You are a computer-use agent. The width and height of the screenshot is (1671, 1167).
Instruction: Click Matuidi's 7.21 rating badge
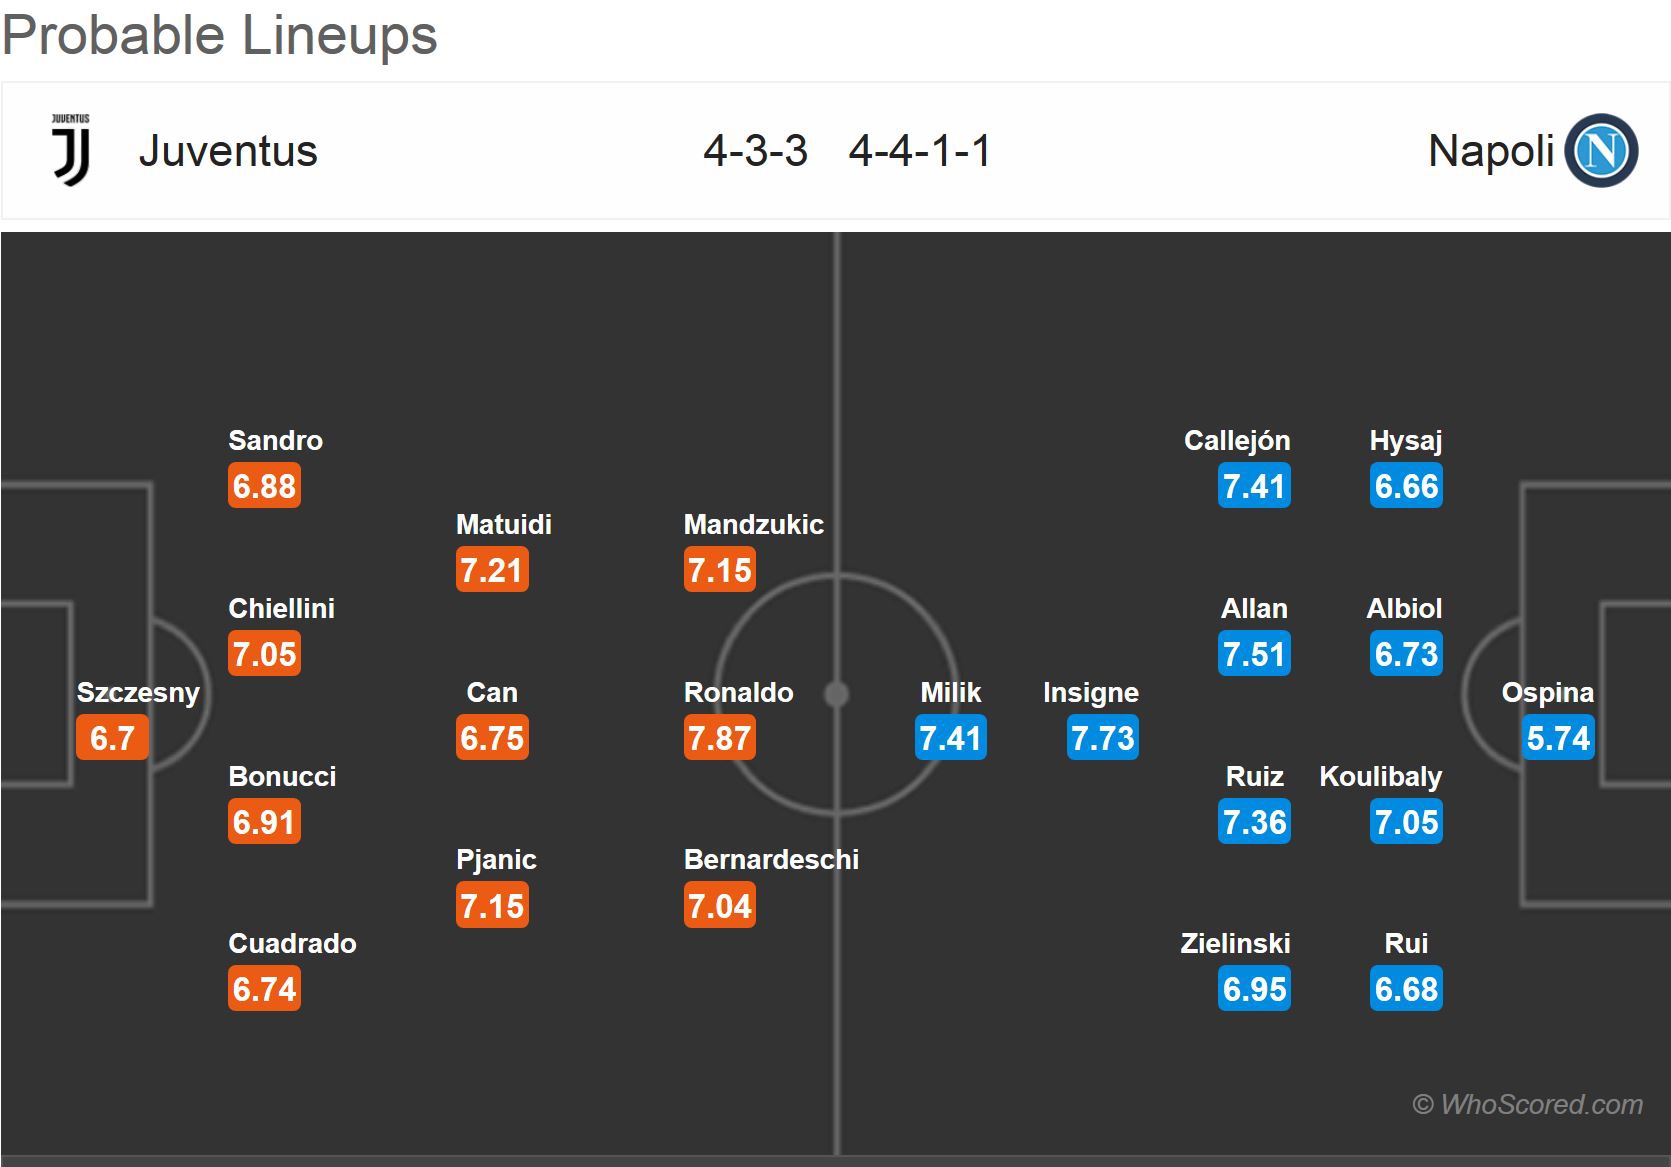pyautogui.click(x=492, y=570)
